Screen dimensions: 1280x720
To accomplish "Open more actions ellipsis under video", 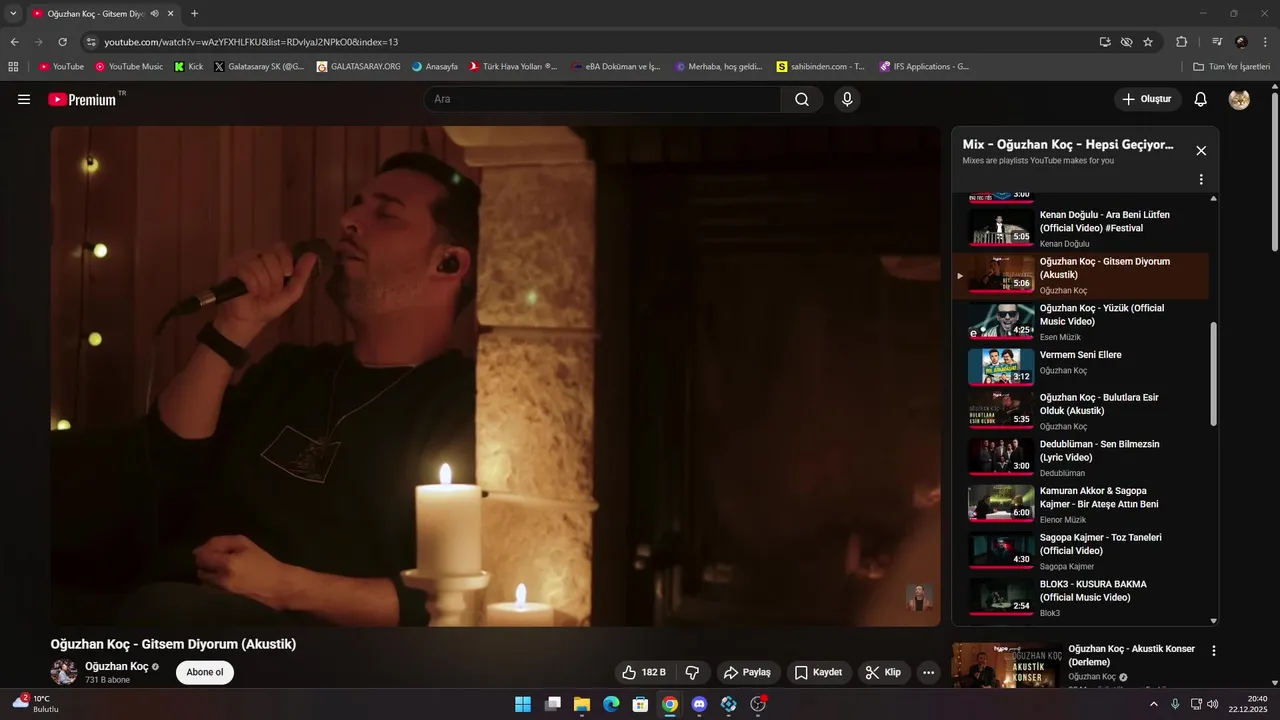I will pos(928,672).
